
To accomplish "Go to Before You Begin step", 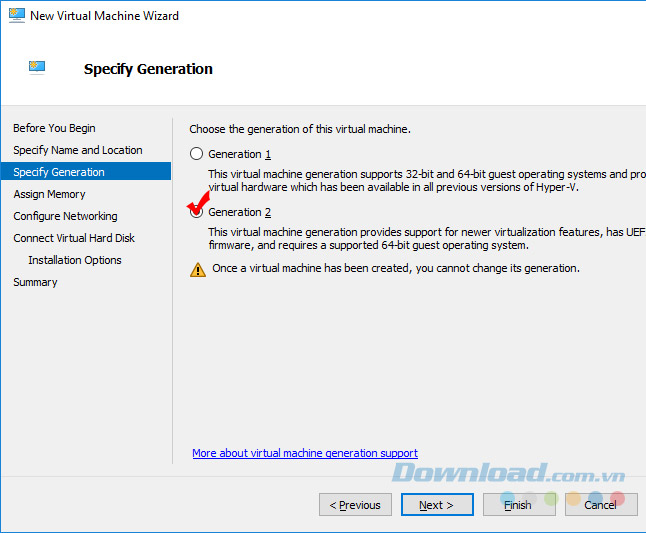I will point(55,128).
